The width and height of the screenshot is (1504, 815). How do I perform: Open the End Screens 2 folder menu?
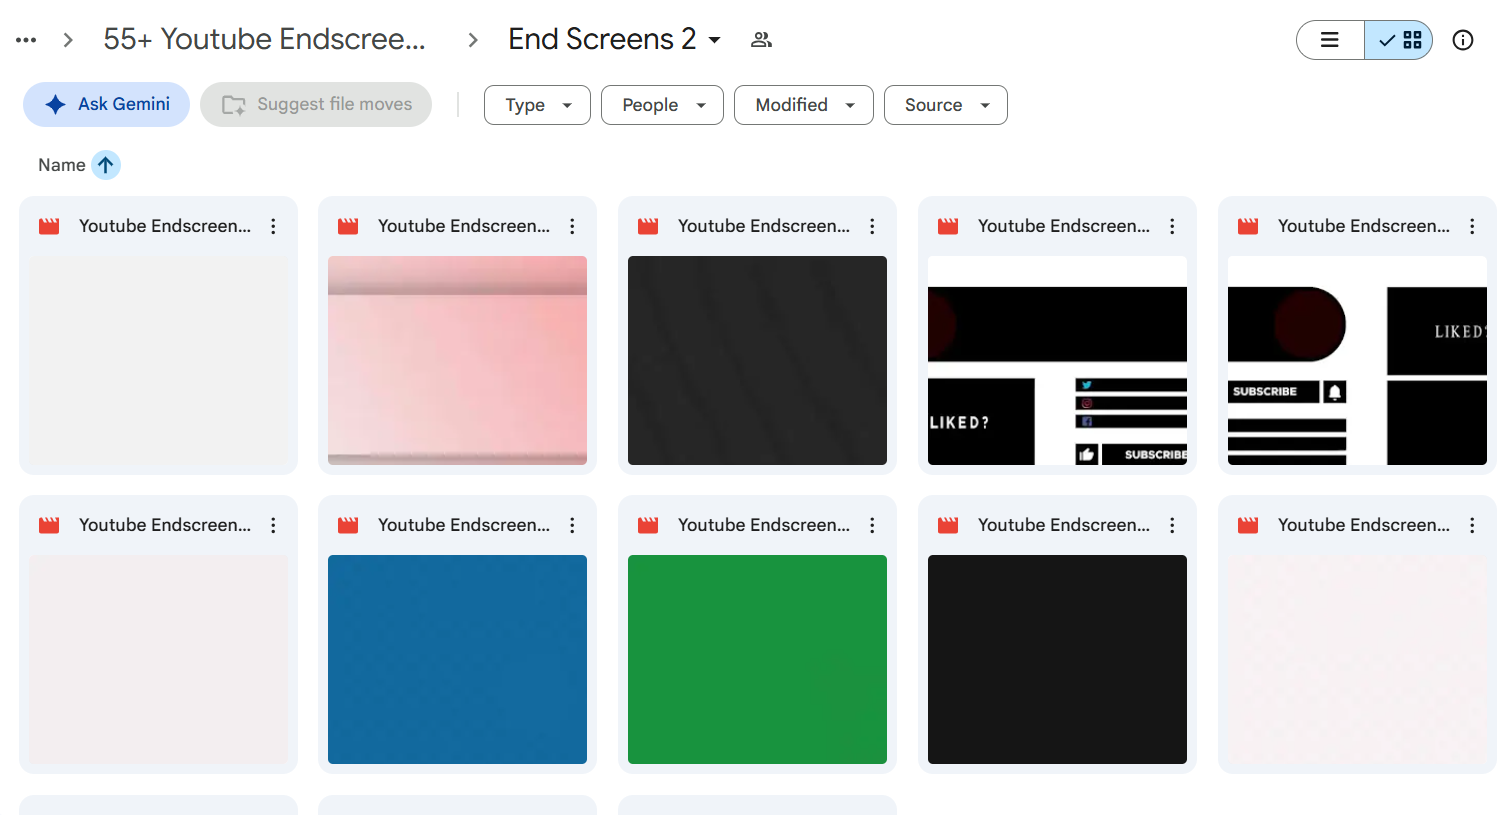click(x=615, y=39)
